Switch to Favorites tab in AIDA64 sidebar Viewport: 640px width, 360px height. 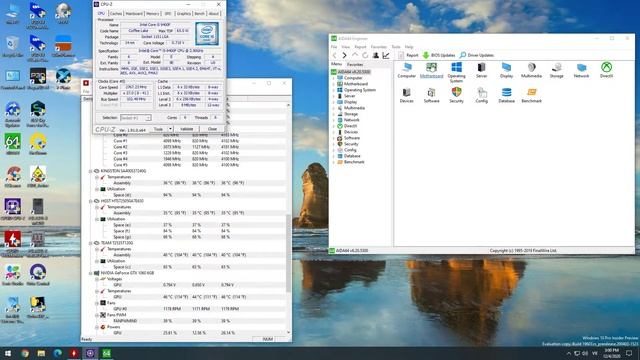point(355,64)
